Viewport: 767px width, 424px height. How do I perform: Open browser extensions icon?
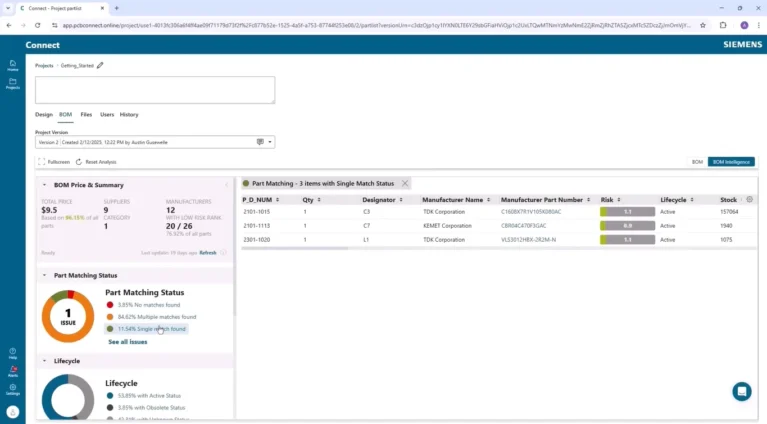[723, 25]
